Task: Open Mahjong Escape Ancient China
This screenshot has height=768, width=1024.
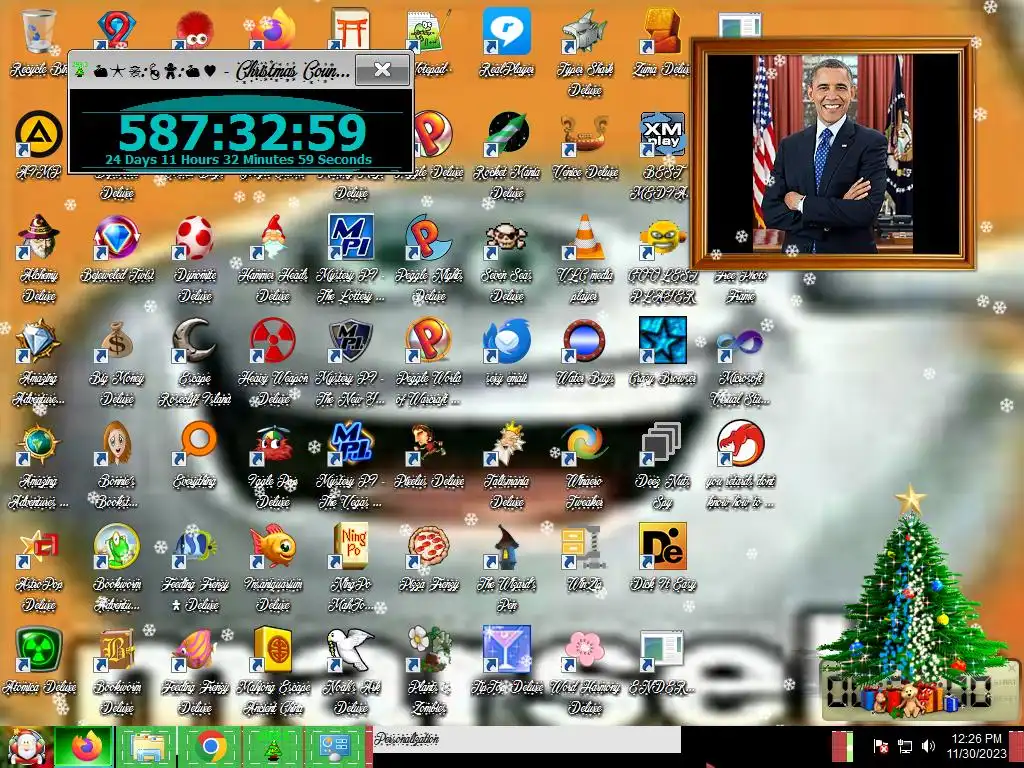Action: tap(272, 649)
